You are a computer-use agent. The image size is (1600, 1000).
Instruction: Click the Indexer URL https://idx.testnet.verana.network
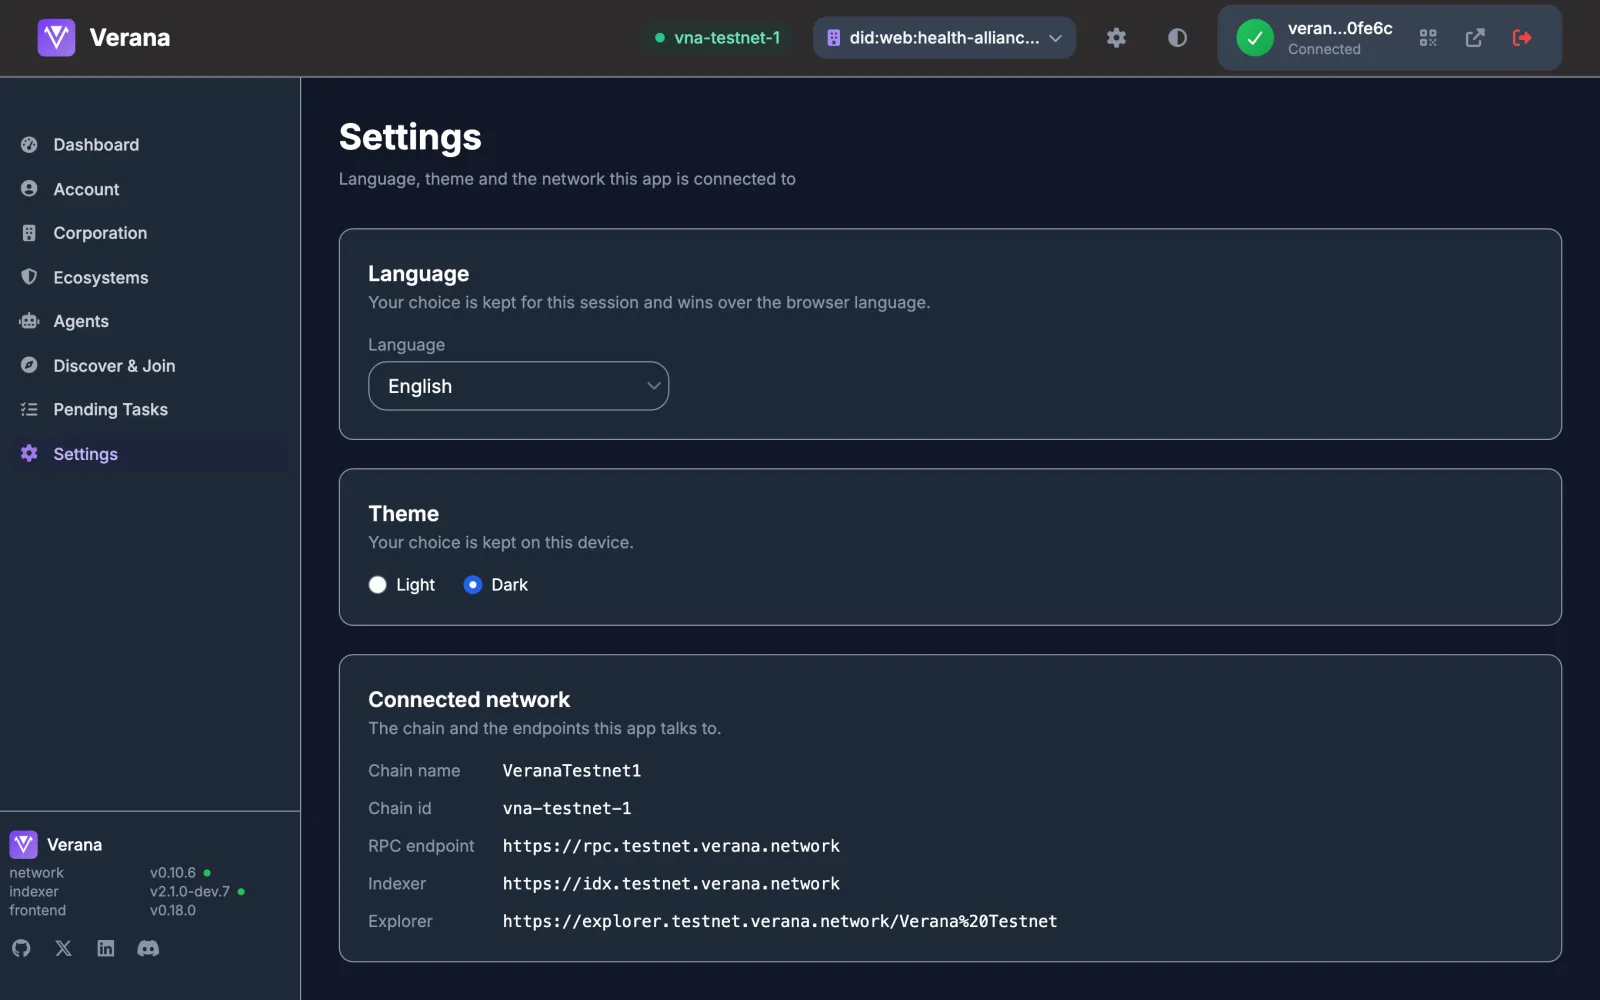(671, 884)
